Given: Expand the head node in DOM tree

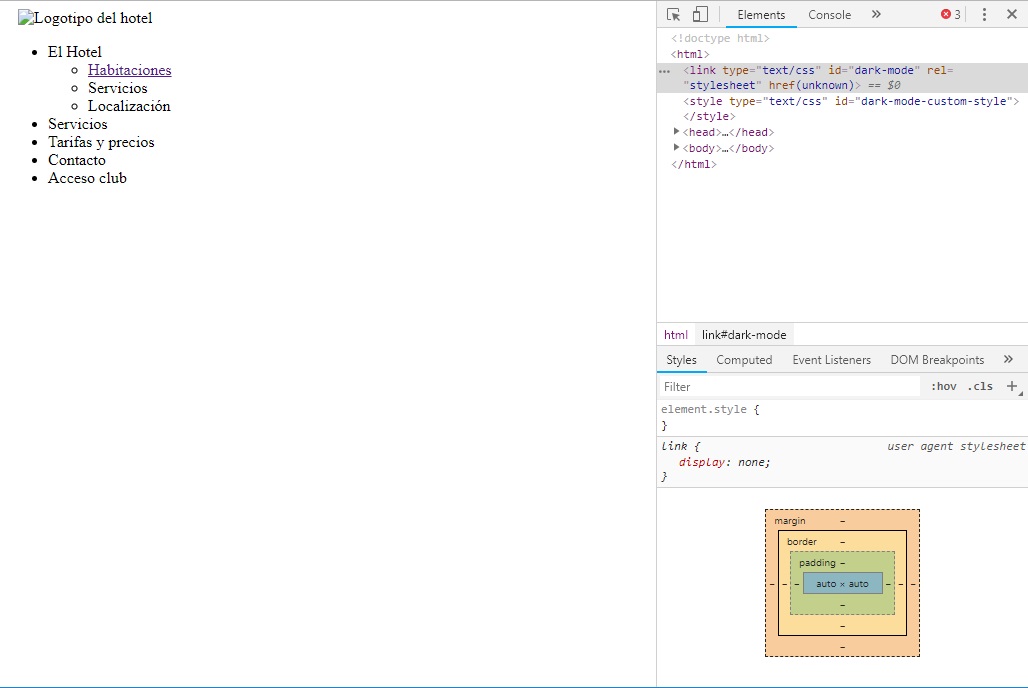Looking at the screenshot, I should pos(677,132).
